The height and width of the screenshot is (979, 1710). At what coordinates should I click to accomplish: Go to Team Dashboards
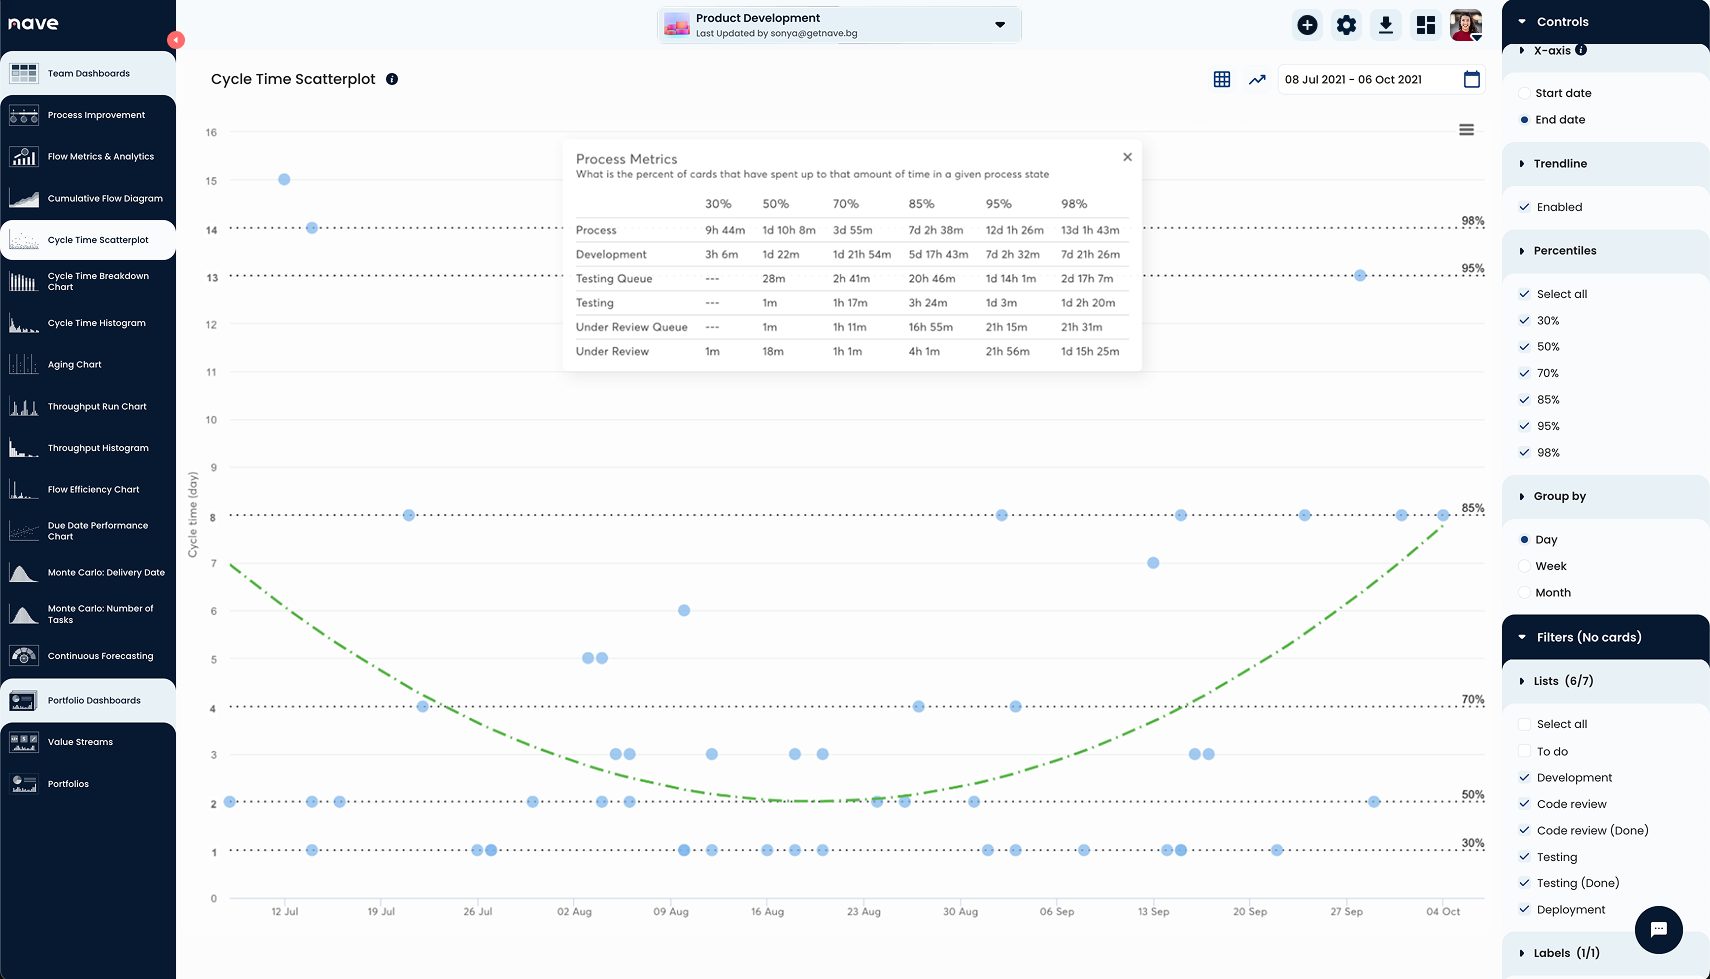[88, 72]
